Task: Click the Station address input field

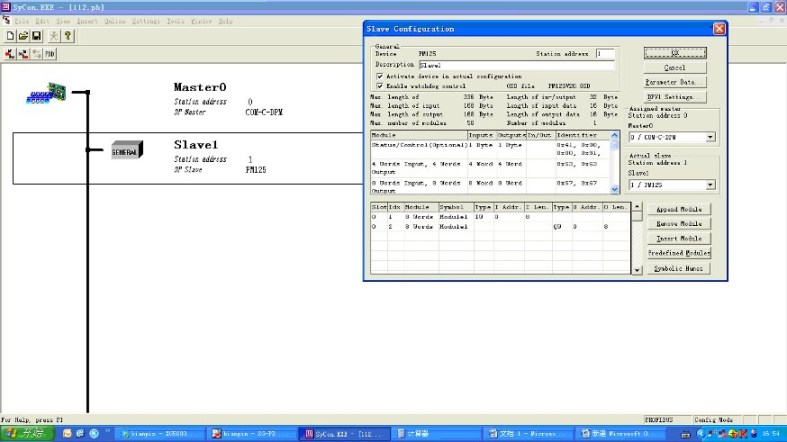Action: [604, 53]
